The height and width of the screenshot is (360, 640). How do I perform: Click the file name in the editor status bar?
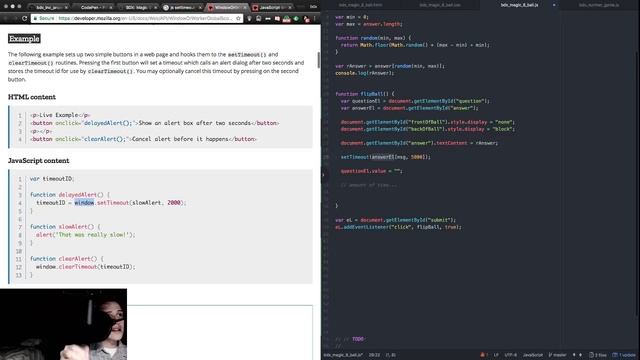[x=343, y=355]
